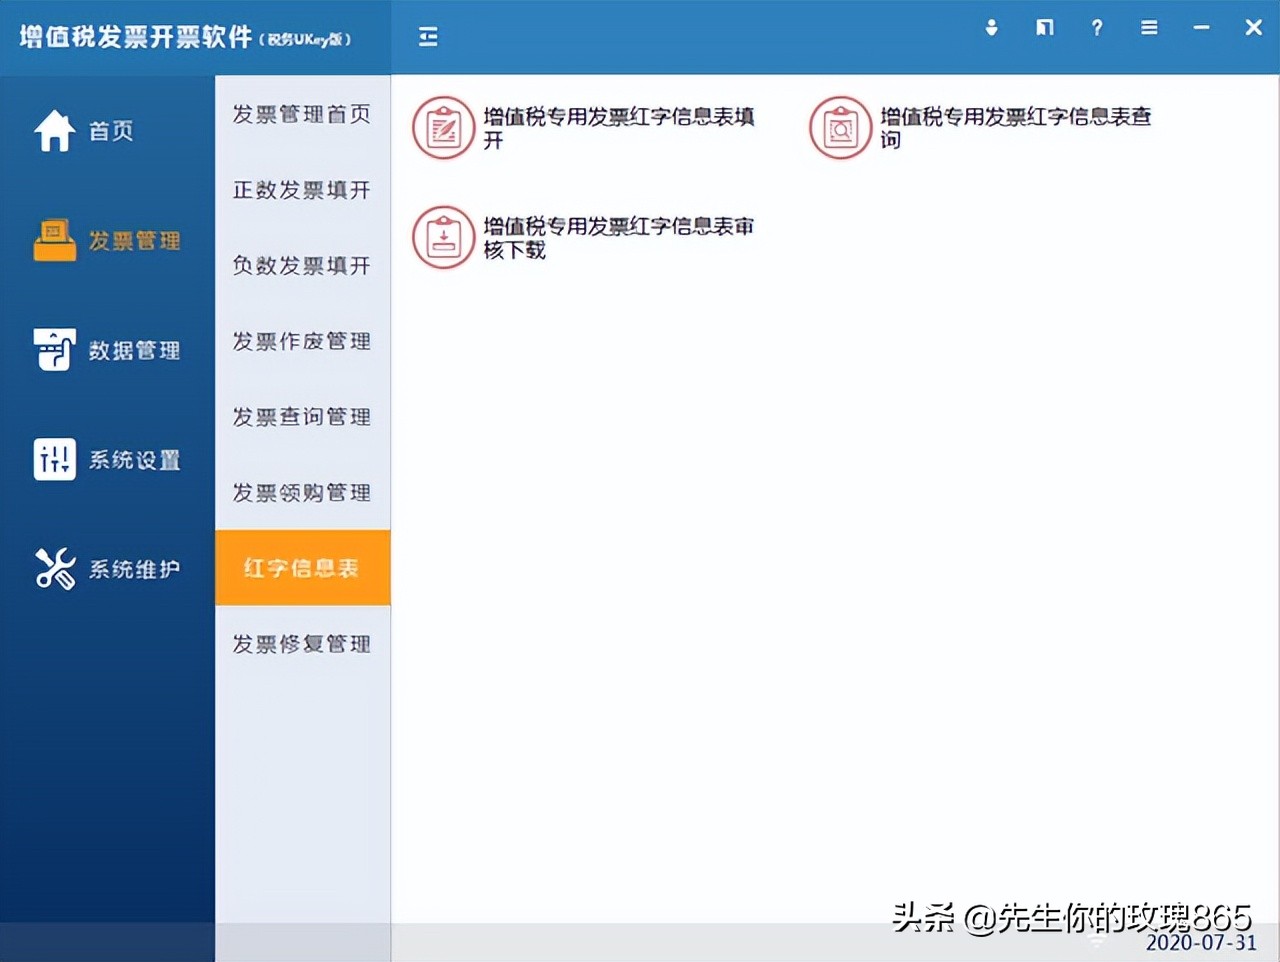The image size is (1280, 962).
Task: Click the help question mark icon
Action: 1096,28
